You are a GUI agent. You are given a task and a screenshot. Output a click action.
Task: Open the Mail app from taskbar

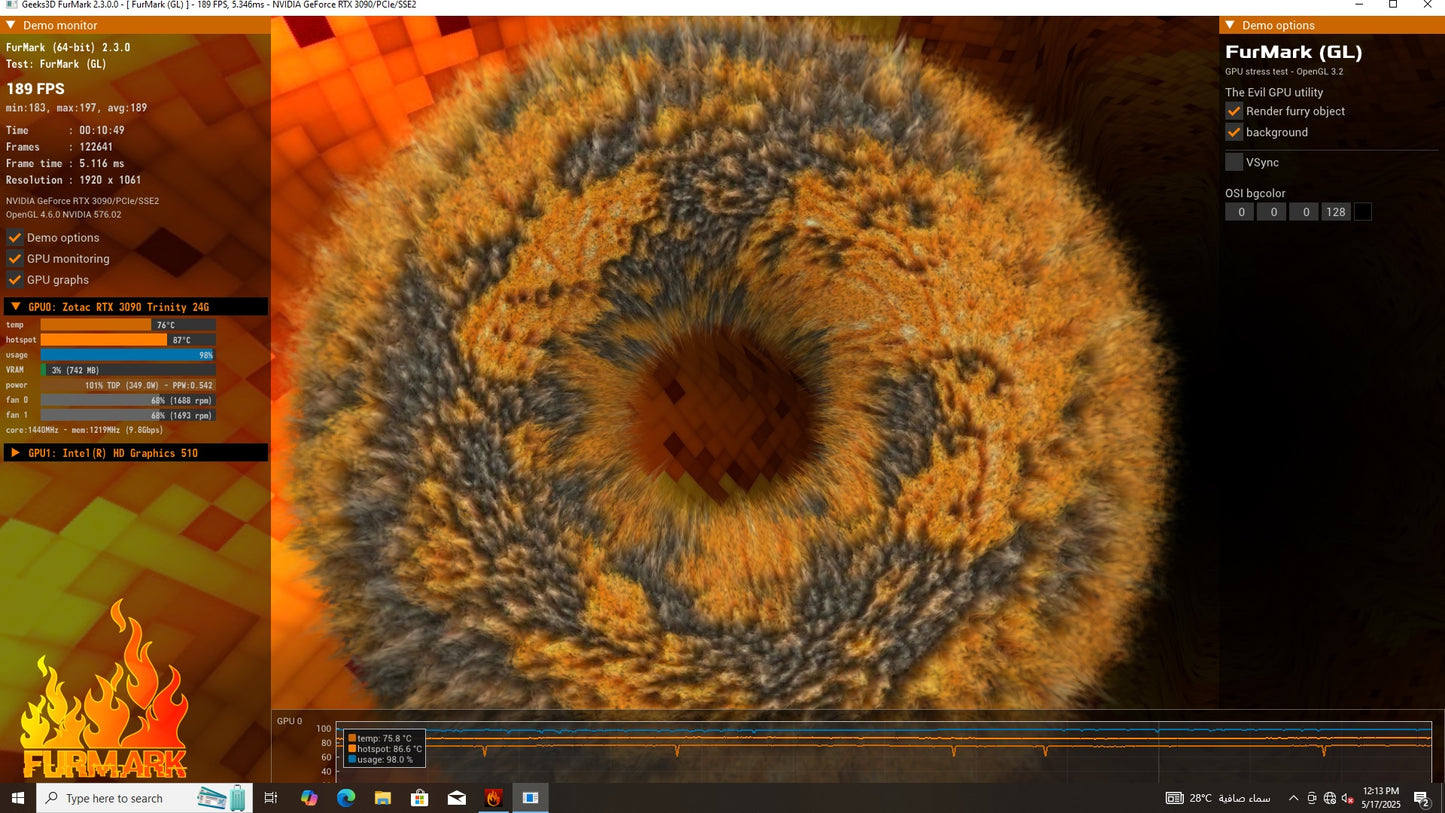(x=457, y=798)
